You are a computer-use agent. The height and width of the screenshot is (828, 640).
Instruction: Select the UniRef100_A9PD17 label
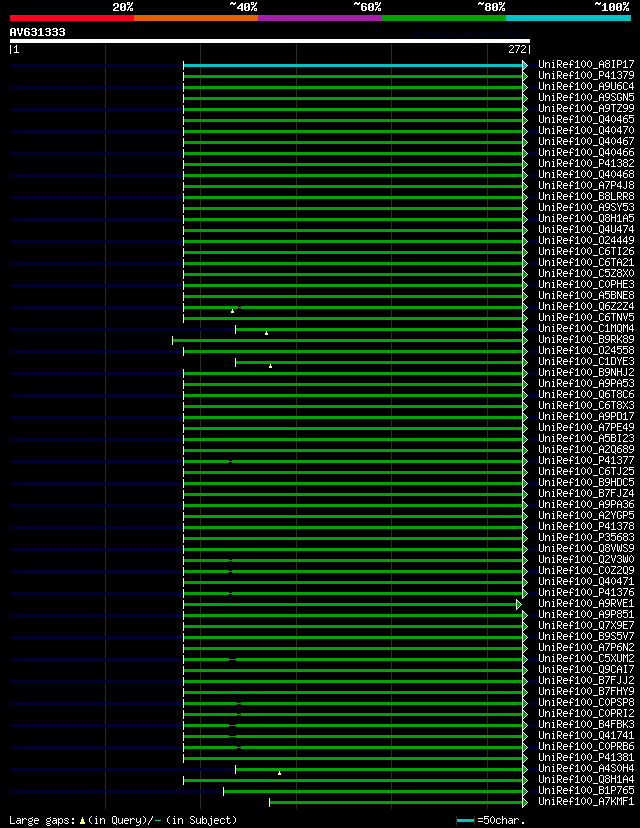pyautogui.click(x=586, y=417)
